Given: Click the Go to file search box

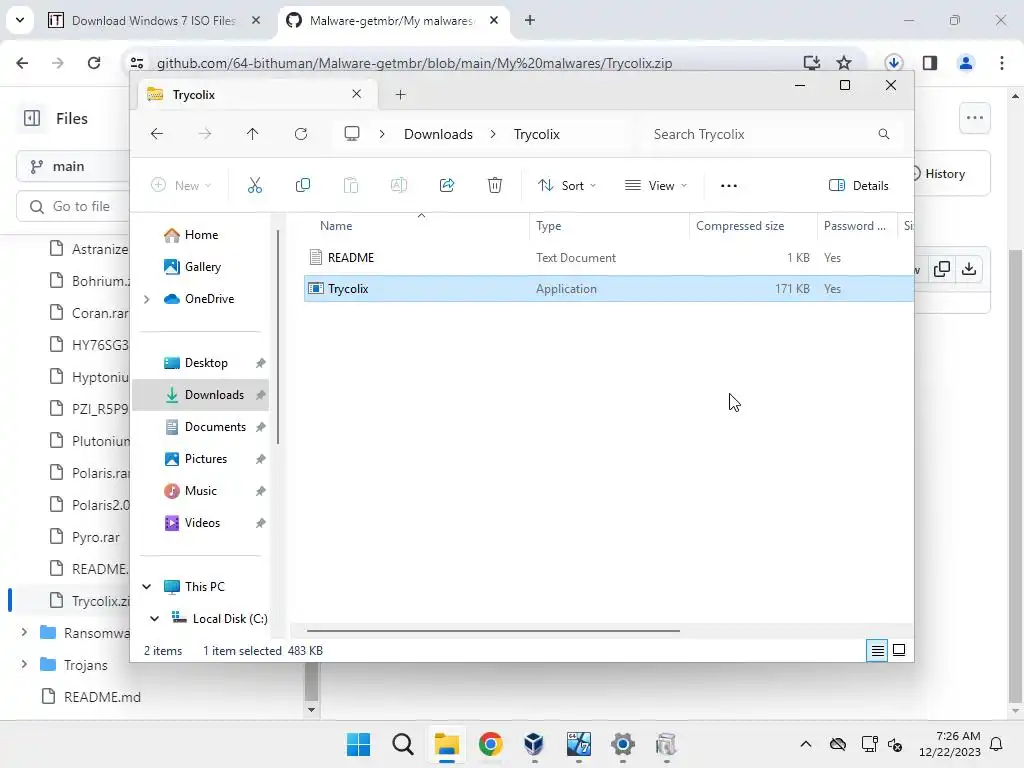Looking at the screenshot, I should click(x=73, y=206).
